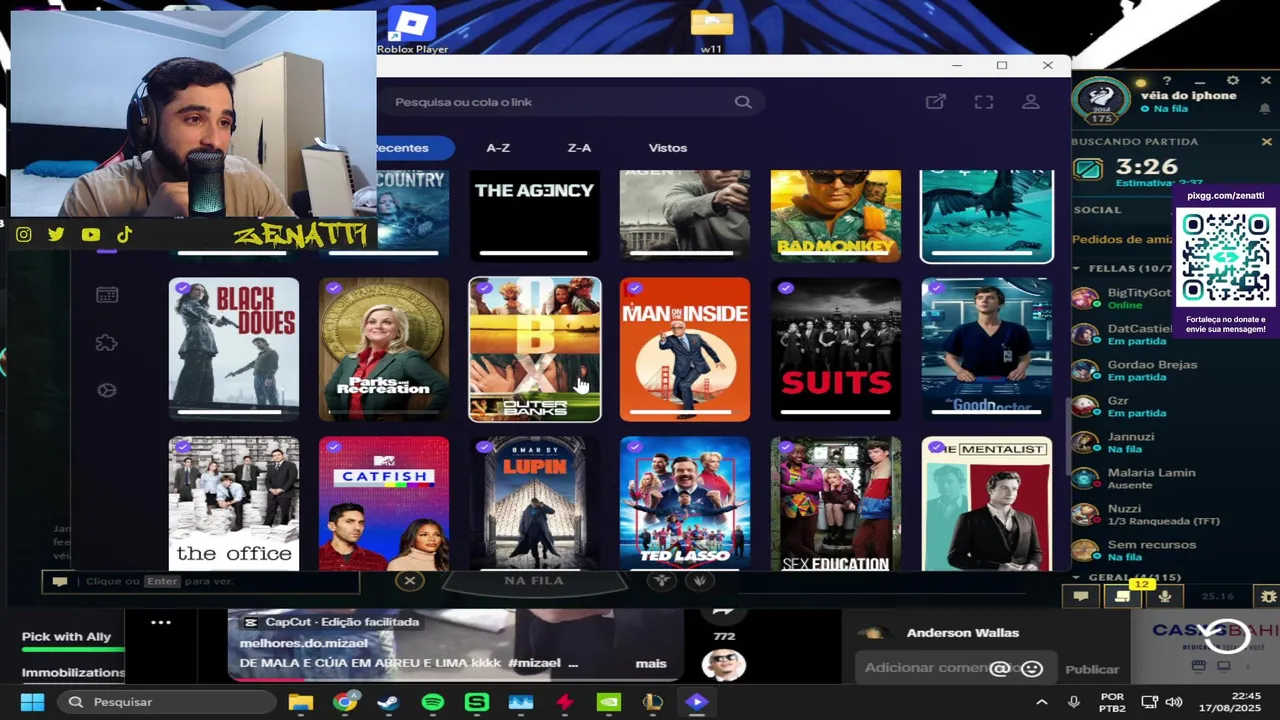The width and height of the screenshot is (1280, 720).
Task: Sort library with the A-Z tab
Action: click(498, 148)
